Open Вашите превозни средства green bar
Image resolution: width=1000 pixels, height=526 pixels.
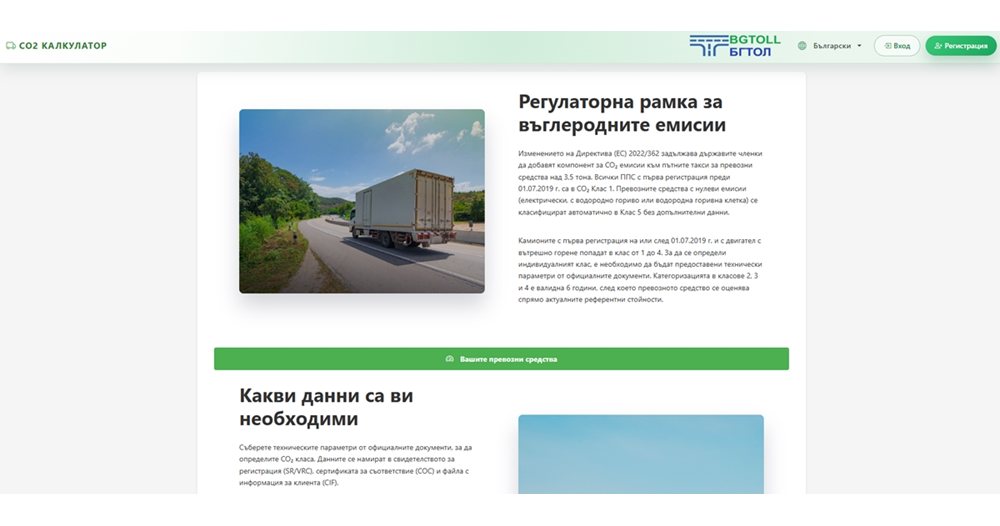tap(501, 359)
